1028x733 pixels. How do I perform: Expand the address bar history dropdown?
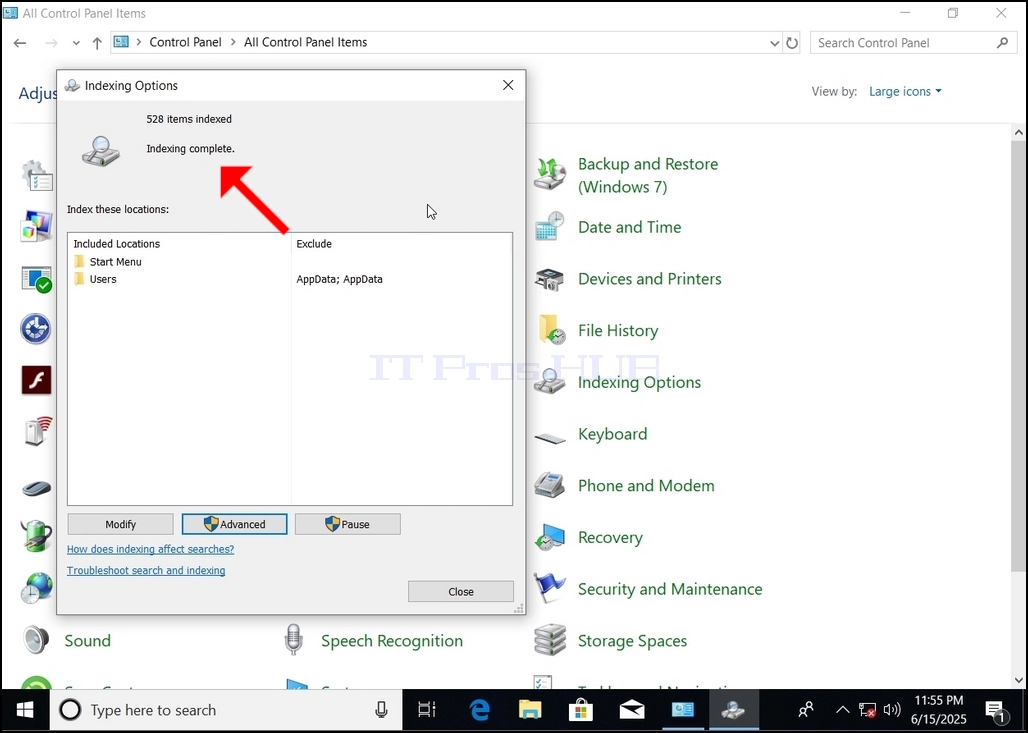pyautogui.click(x=774, y=43)
